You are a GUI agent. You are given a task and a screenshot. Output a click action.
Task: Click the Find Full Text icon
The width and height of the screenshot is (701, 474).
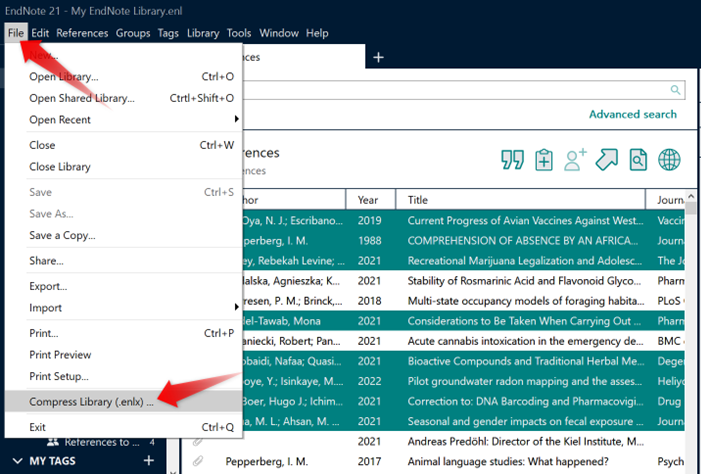(638, 160)
